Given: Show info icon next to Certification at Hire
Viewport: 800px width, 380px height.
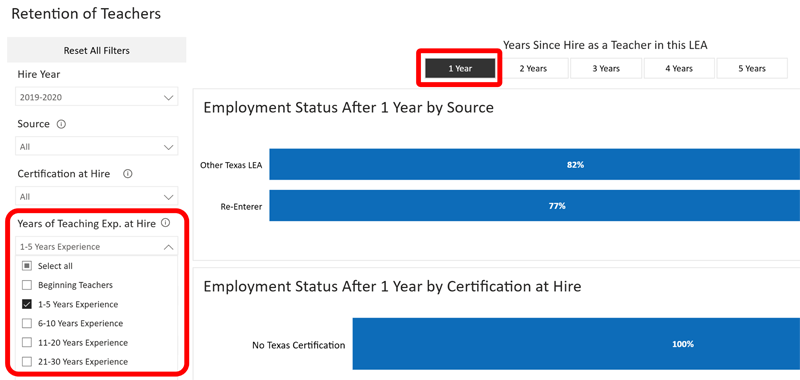Looking at the screenshot, I should (128, 174).
